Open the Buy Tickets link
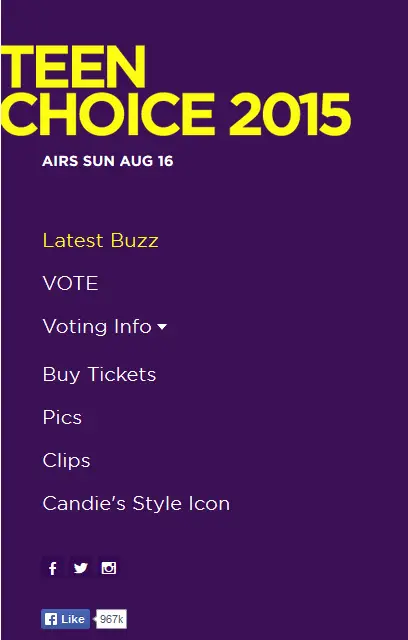Viewport: 408px width, 640px height. coord(99,374)
